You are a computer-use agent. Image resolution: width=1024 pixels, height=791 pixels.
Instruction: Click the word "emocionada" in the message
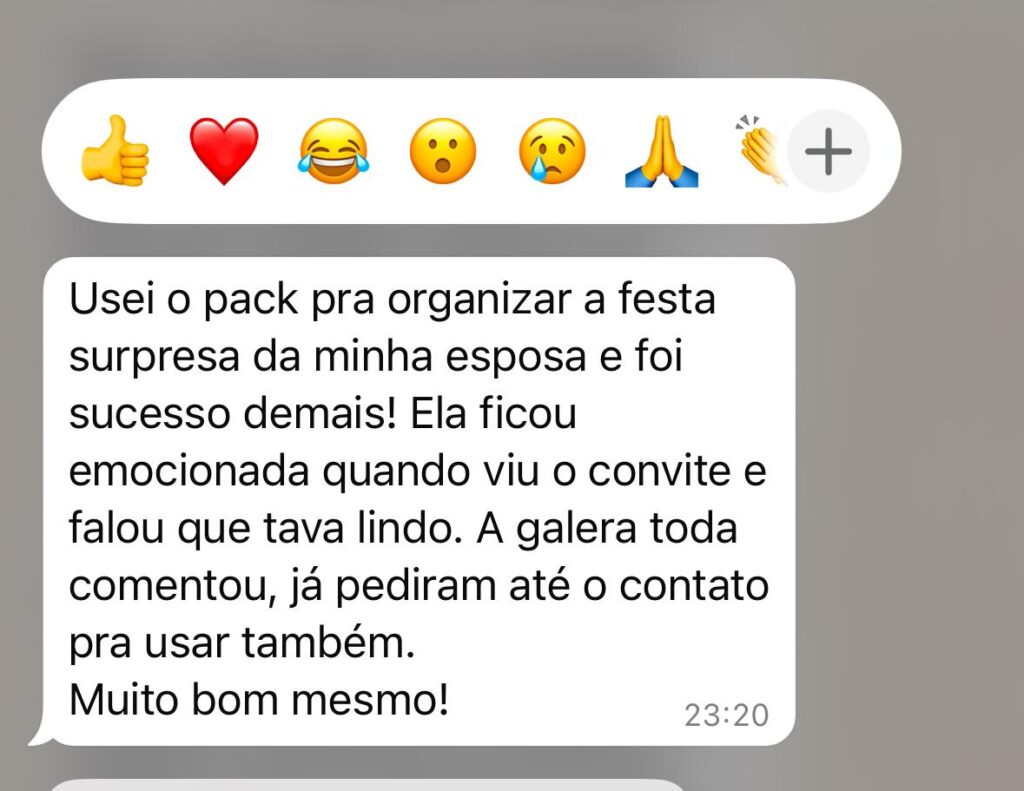tap(189, 471)
